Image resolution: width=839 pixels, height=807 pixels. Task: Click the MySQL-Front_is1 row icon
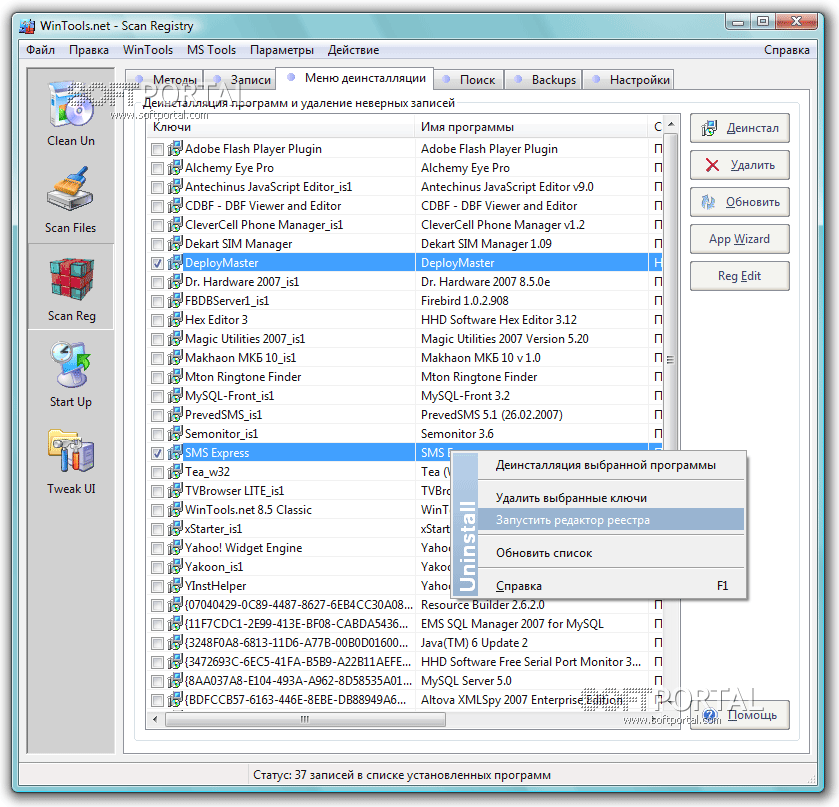[175, 395]
